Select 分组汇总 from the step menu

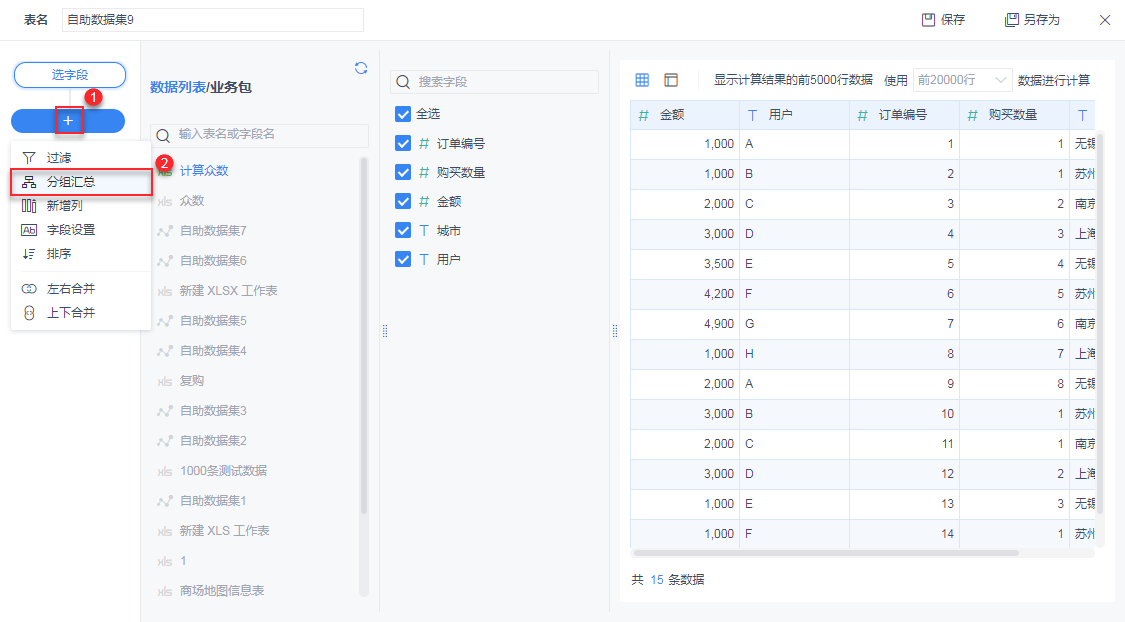81,182
